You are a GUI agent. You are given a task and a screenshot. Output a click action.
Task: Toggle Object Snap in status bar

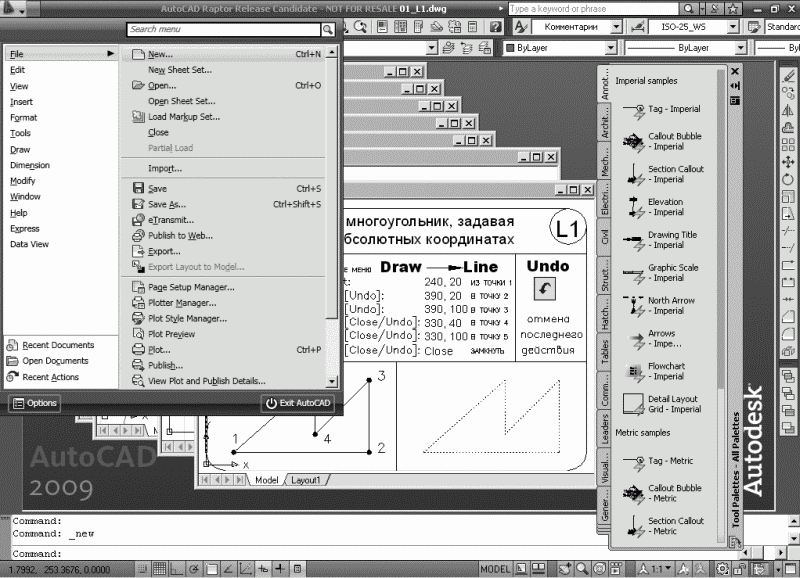coord(211,568)
